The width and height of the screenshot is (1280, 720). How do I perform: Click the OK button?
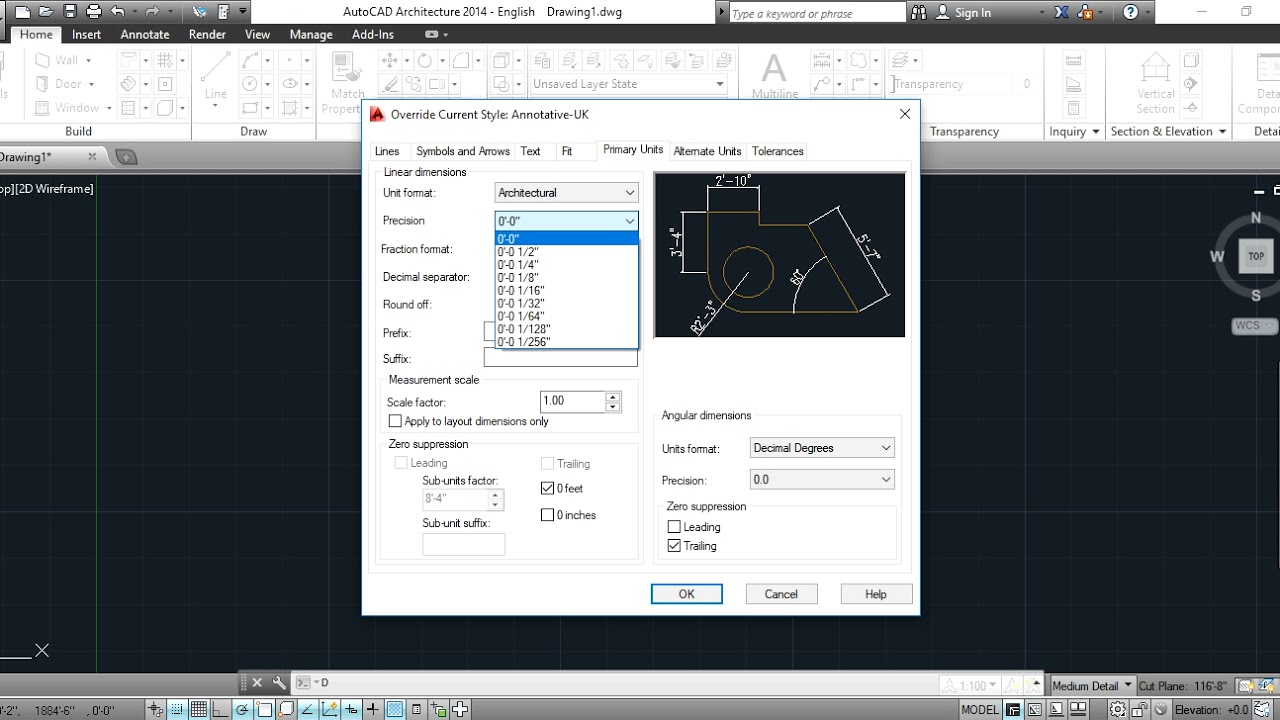click(686, 594)
